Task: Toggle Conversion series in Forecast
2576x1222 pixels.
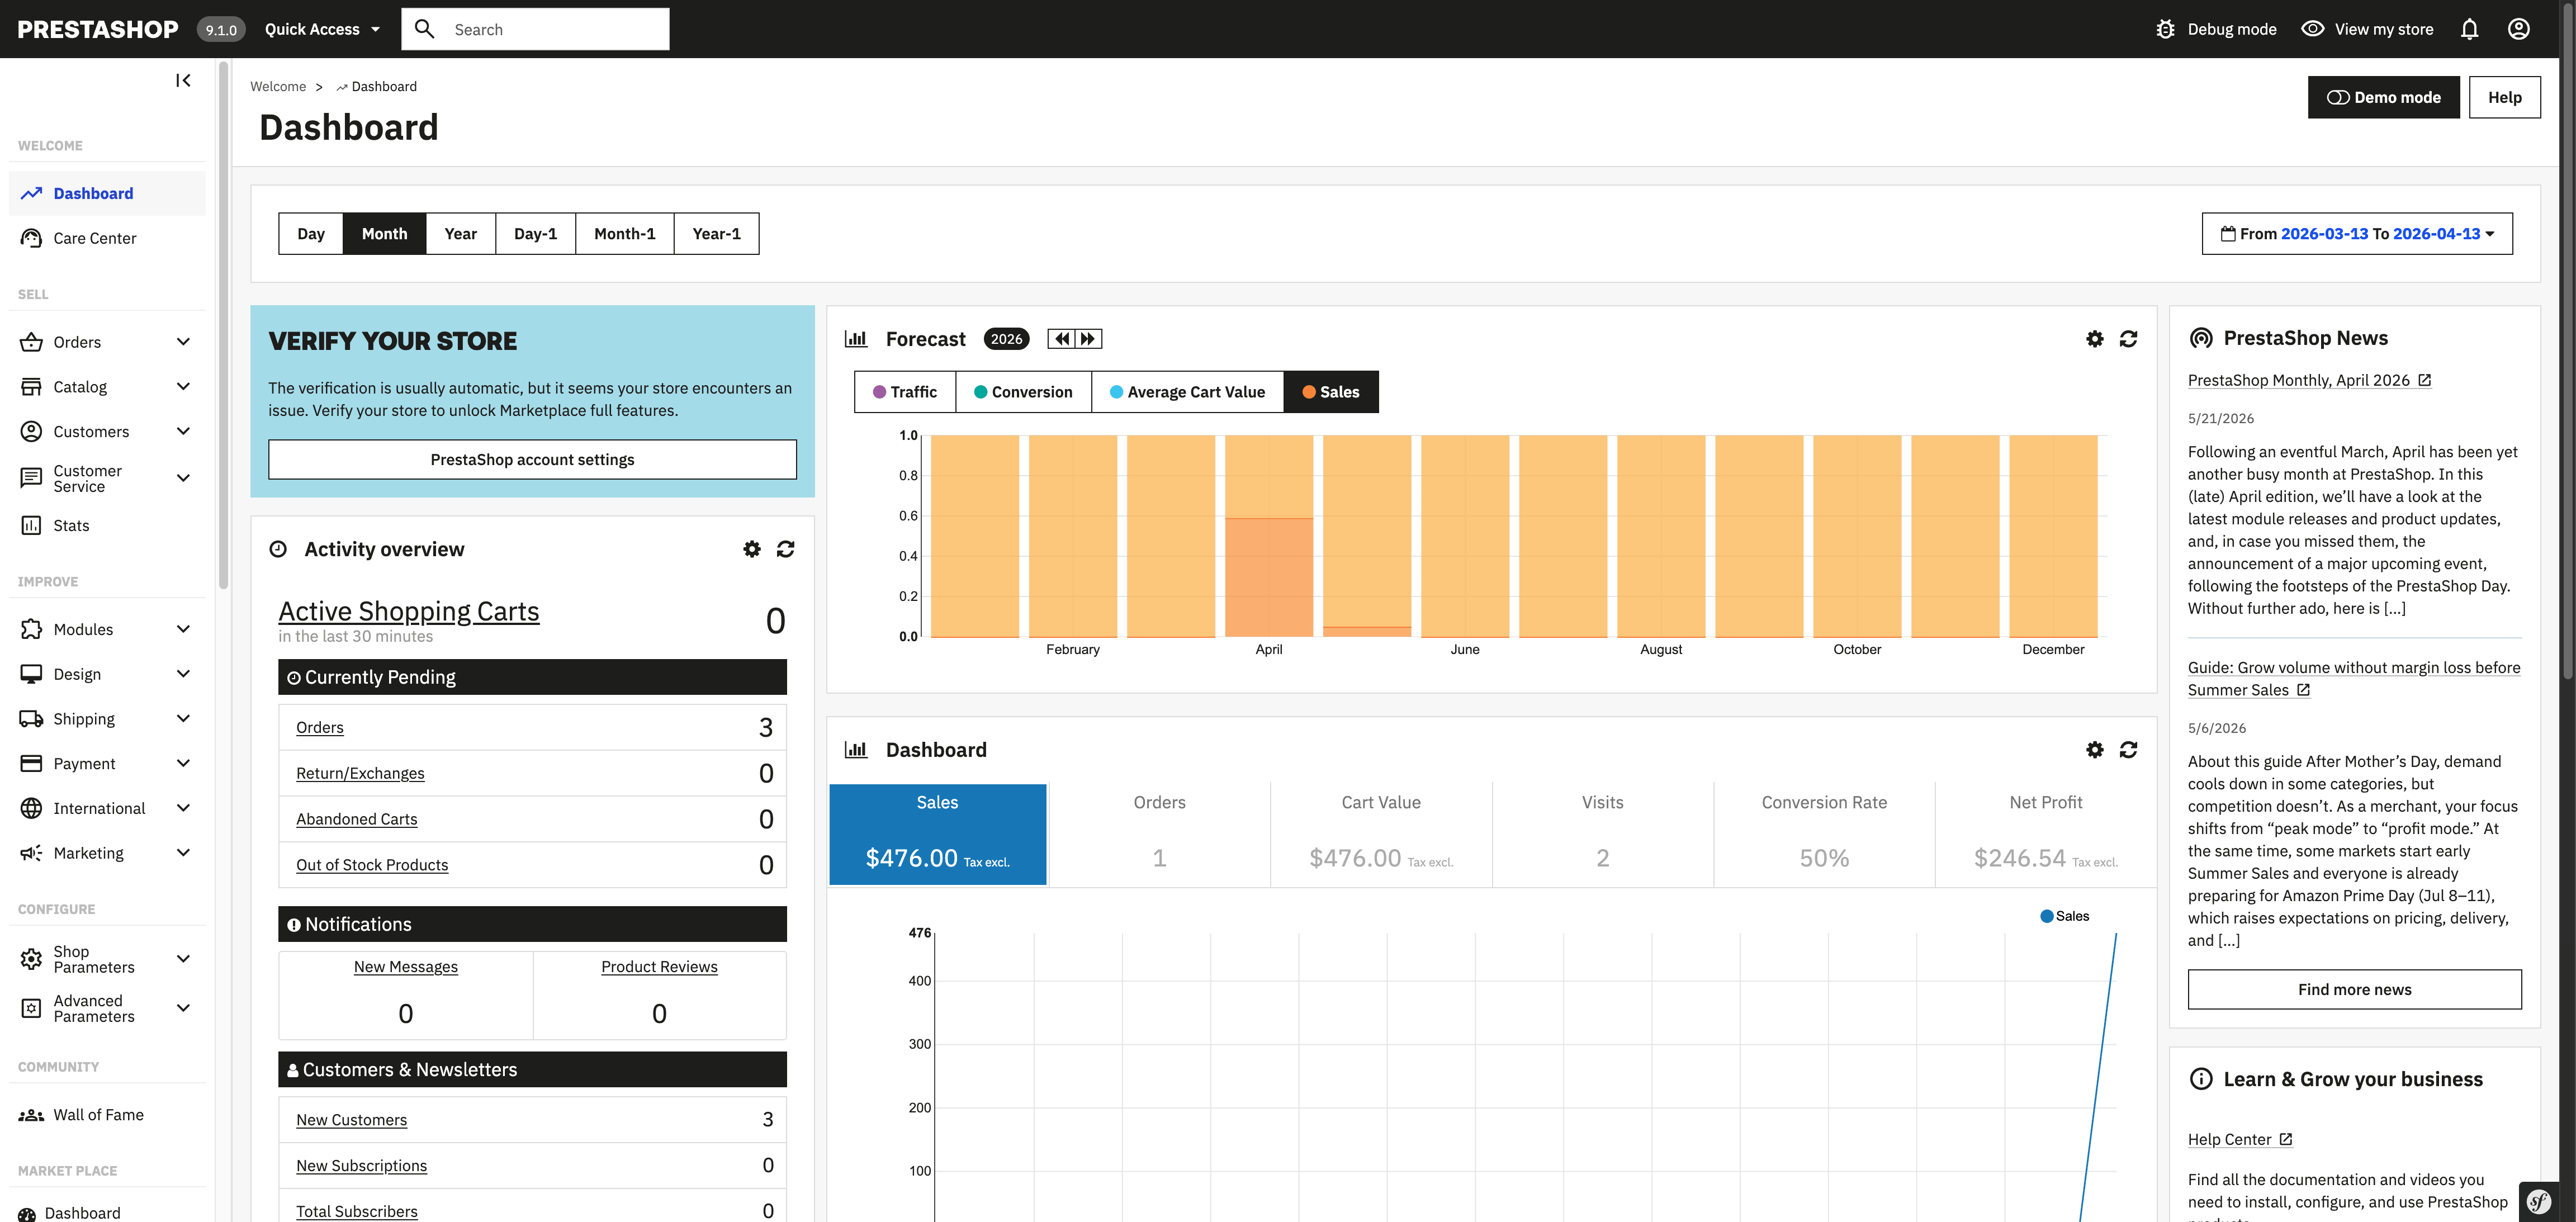Action: tap(1023, 392)
